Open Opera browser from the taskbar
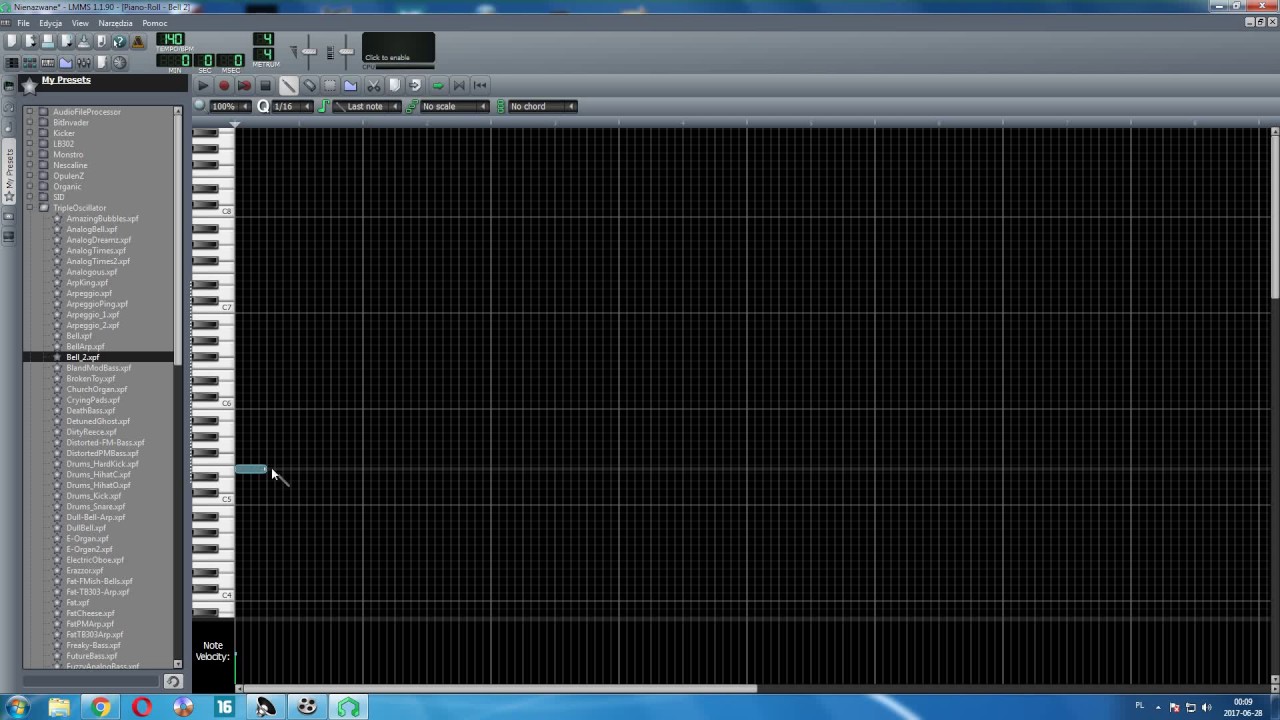 pos(141,707)
